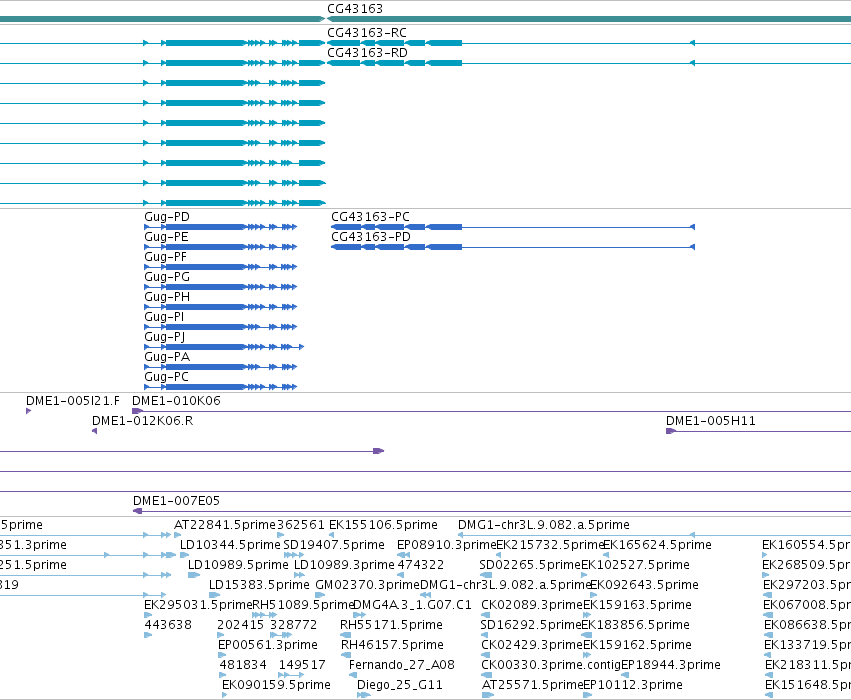Select the DME1-005H11 clone label

[x=710, y=421]
